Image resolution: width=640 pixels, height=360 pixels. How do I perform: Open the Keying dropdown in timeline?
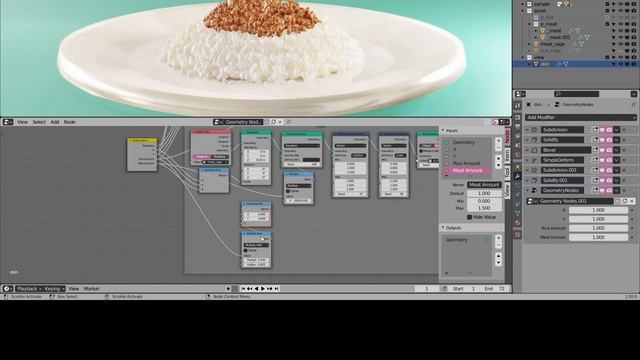coord(55,289)
